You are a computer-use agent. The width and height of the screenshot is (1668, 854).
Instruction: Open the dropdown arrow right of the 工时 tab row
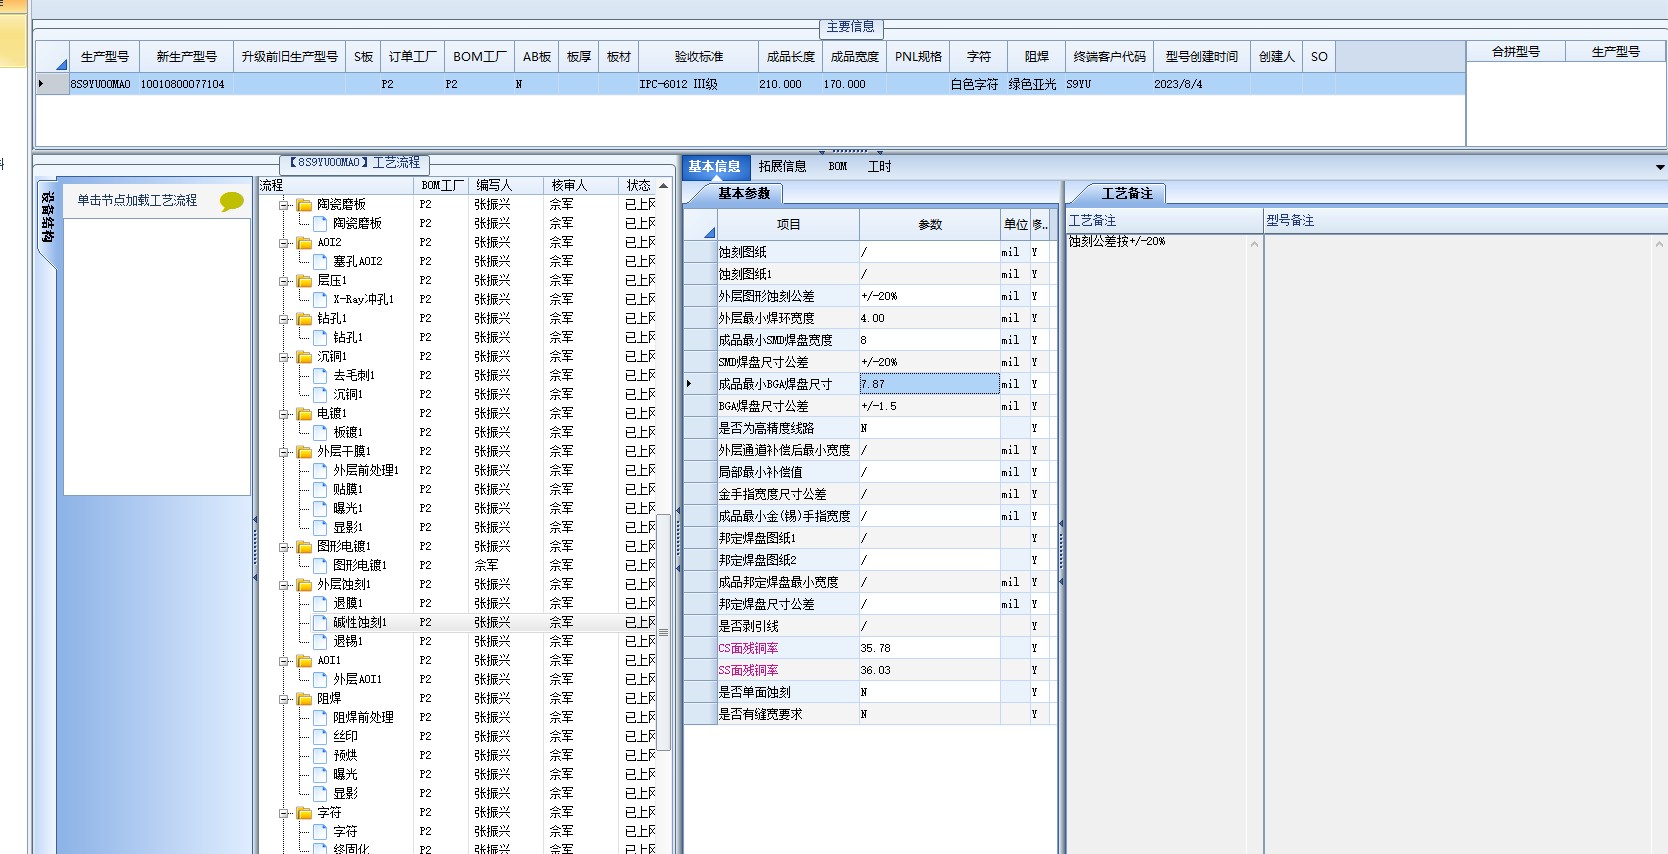point(1660,167)
